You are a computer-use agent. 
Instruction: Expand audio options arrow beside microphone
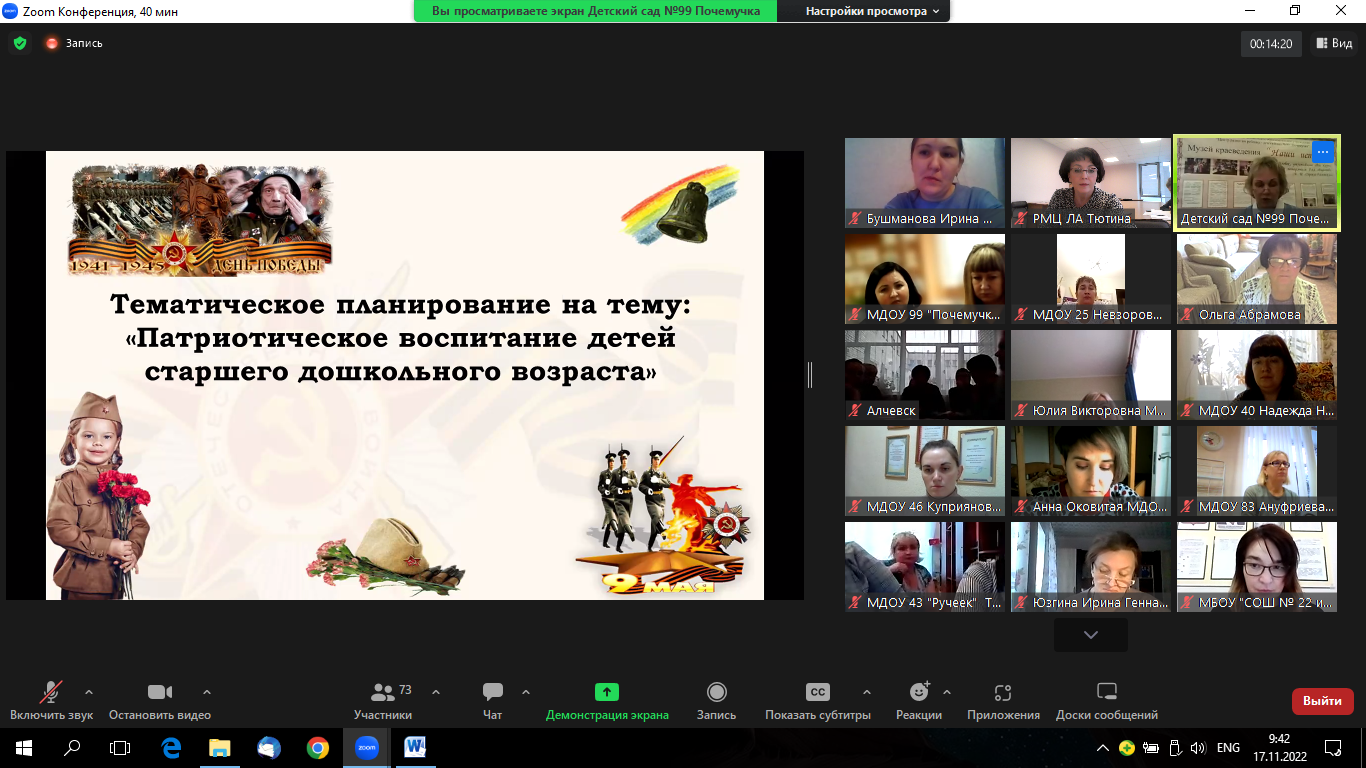[x=89, y=691]
